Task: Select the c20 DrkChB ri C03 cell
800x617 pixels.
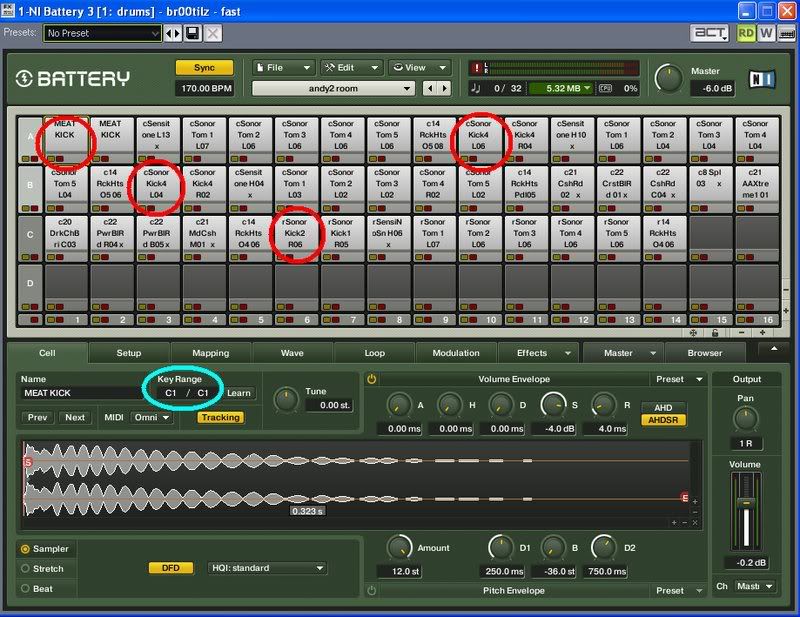Action: pyautogui.click(x=66, y=238)
